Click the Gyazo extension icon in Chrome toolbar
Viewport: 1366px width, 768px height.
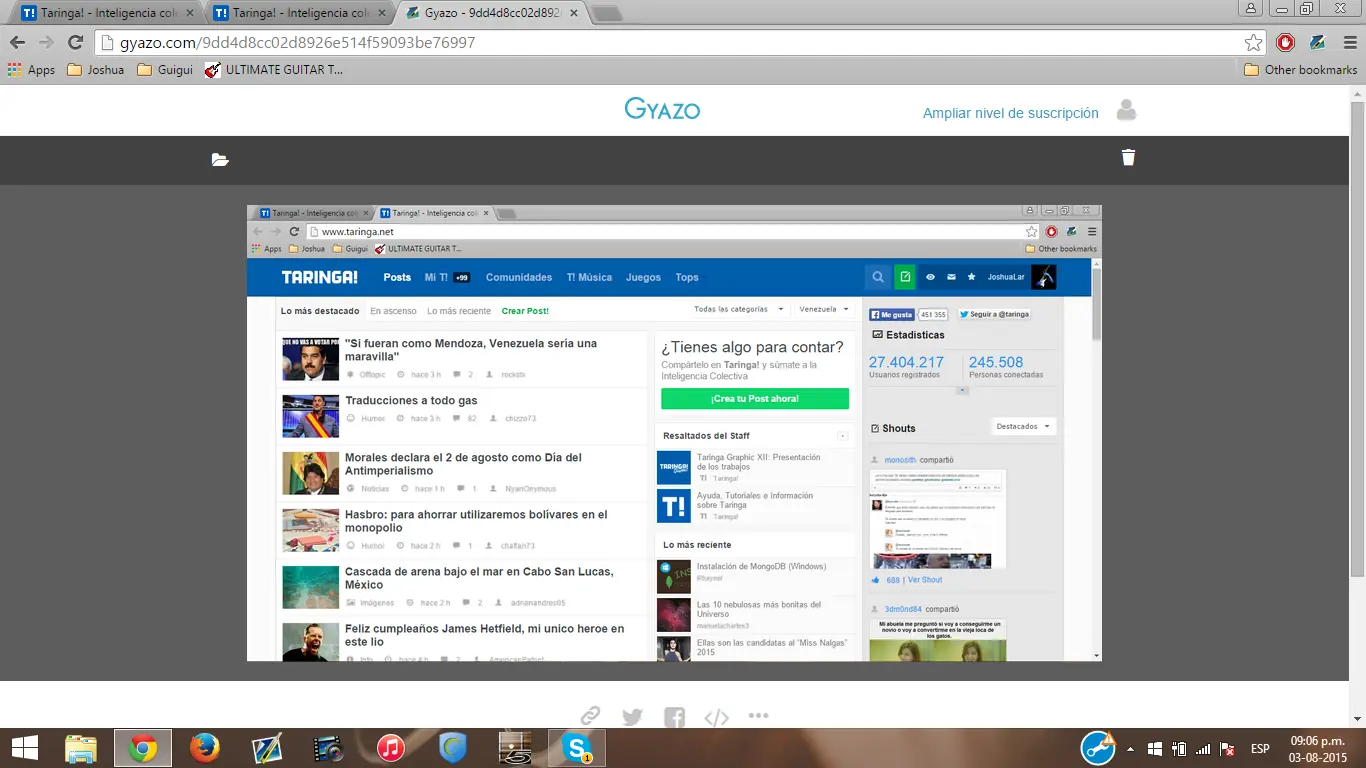coord(1317,43)
